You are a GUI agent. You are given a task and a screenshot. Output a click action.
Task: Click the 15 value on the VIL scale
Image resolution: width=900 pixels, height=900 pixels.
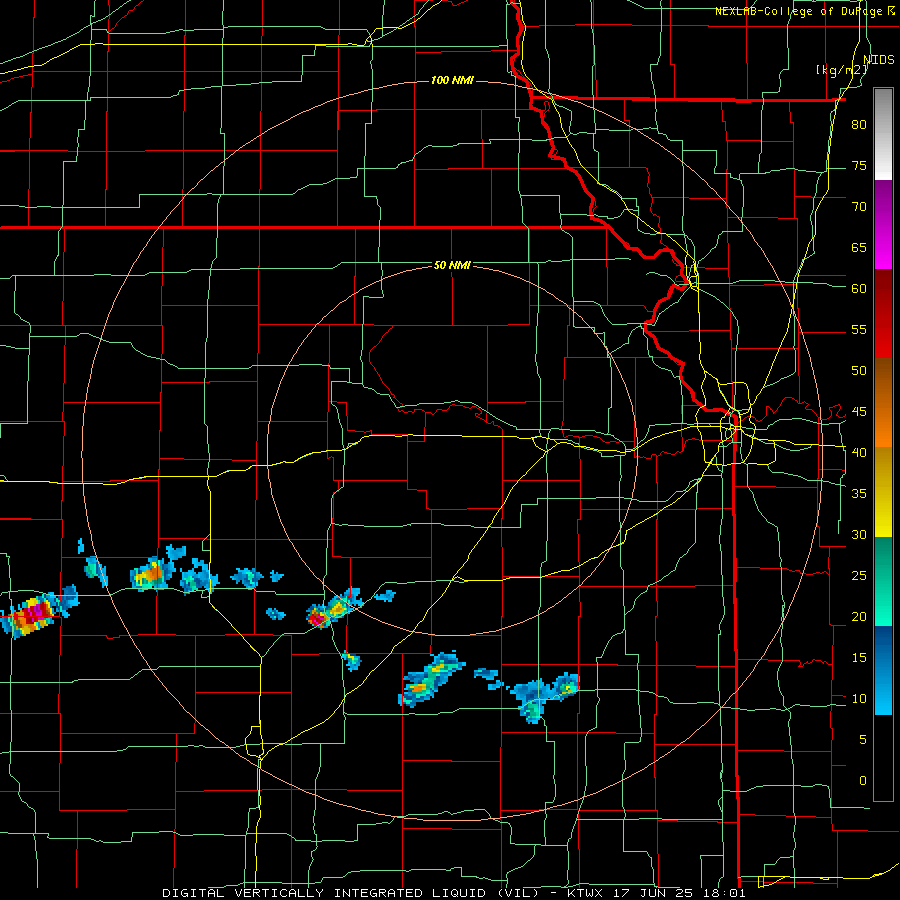click(859, 658)
